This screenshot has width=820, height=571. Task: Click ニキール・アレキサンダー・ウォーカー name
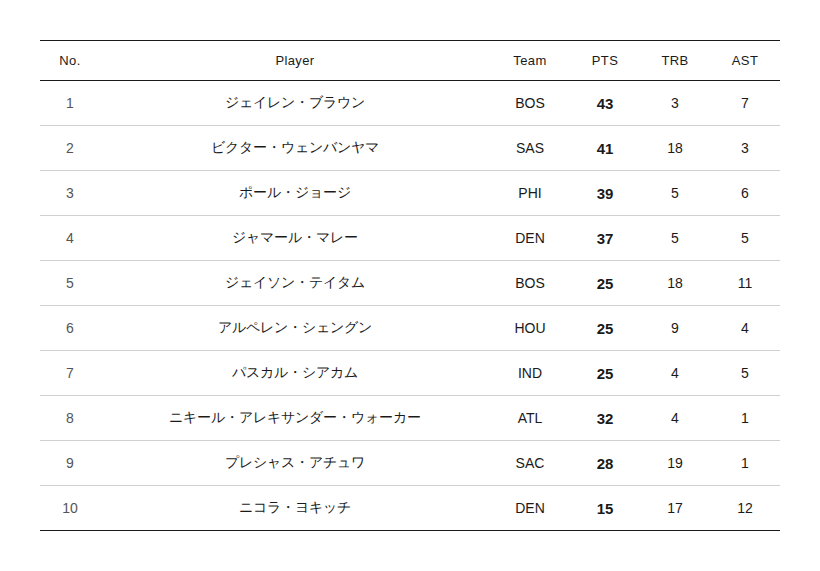[295, 418]
